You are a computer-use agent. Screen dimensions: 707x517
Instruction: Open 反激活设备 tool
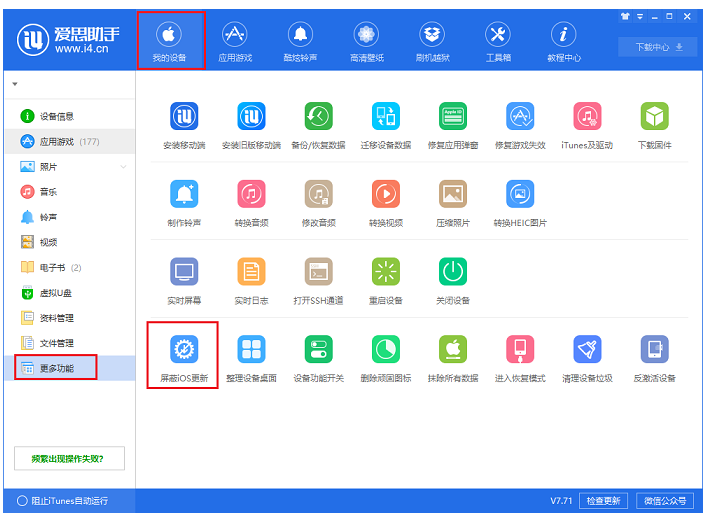[654, 349]
